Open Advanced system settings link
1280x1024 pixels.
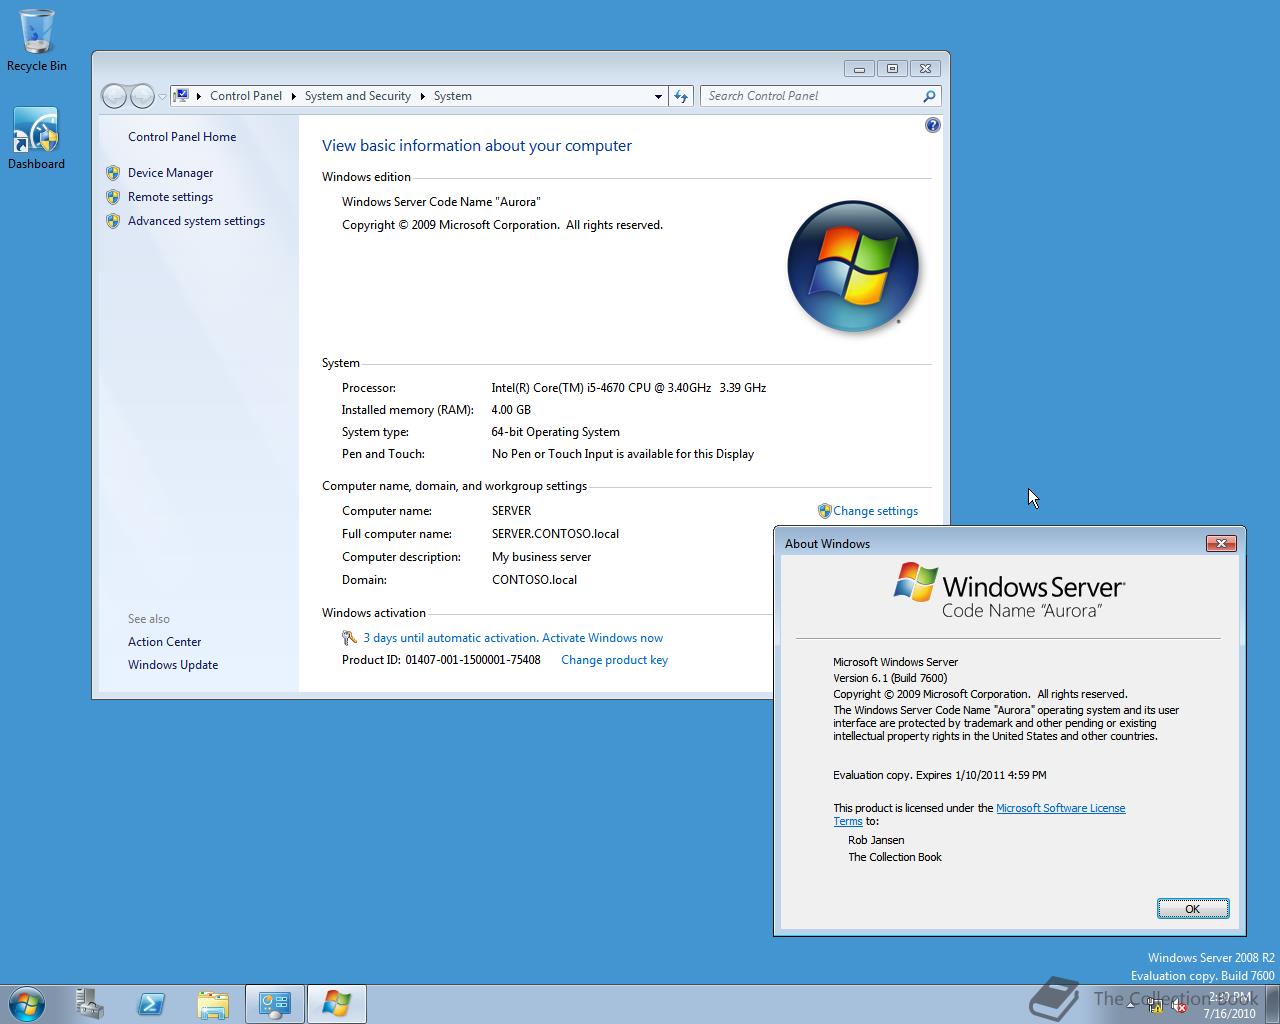coord(196,221)
